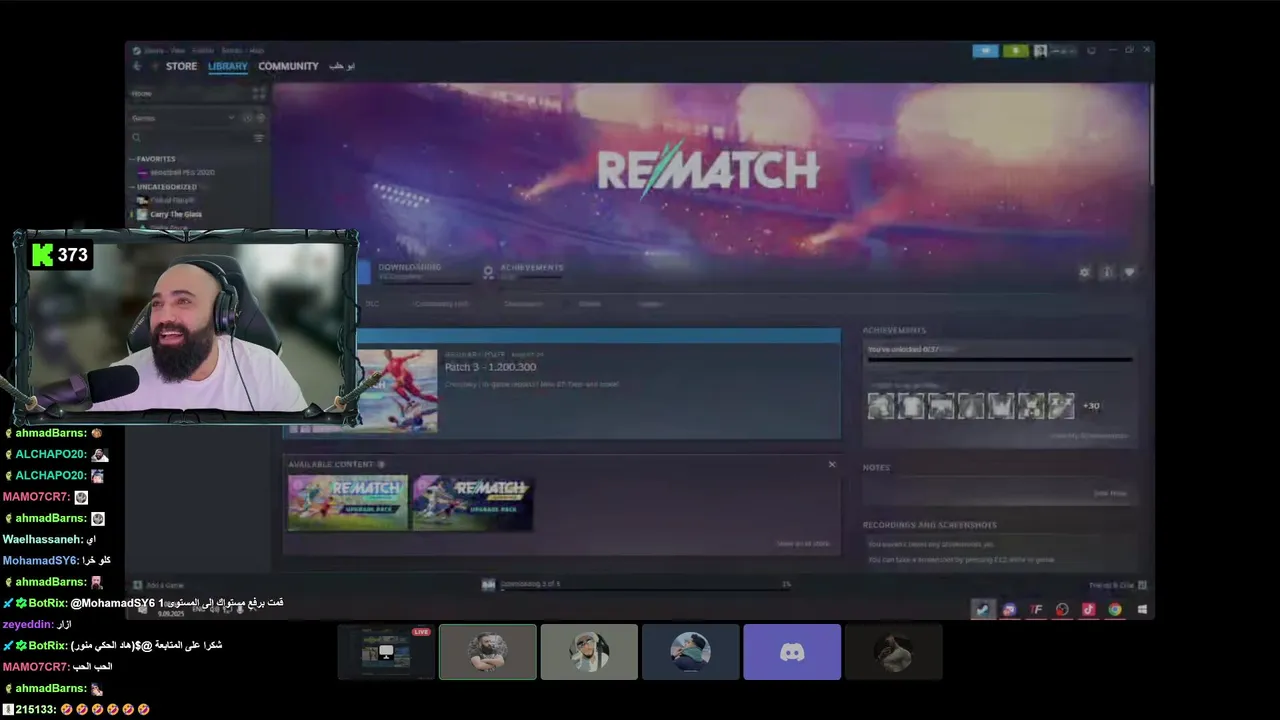
Task: Switch library to grid collections view icon
Action: (x=259, y=93)
